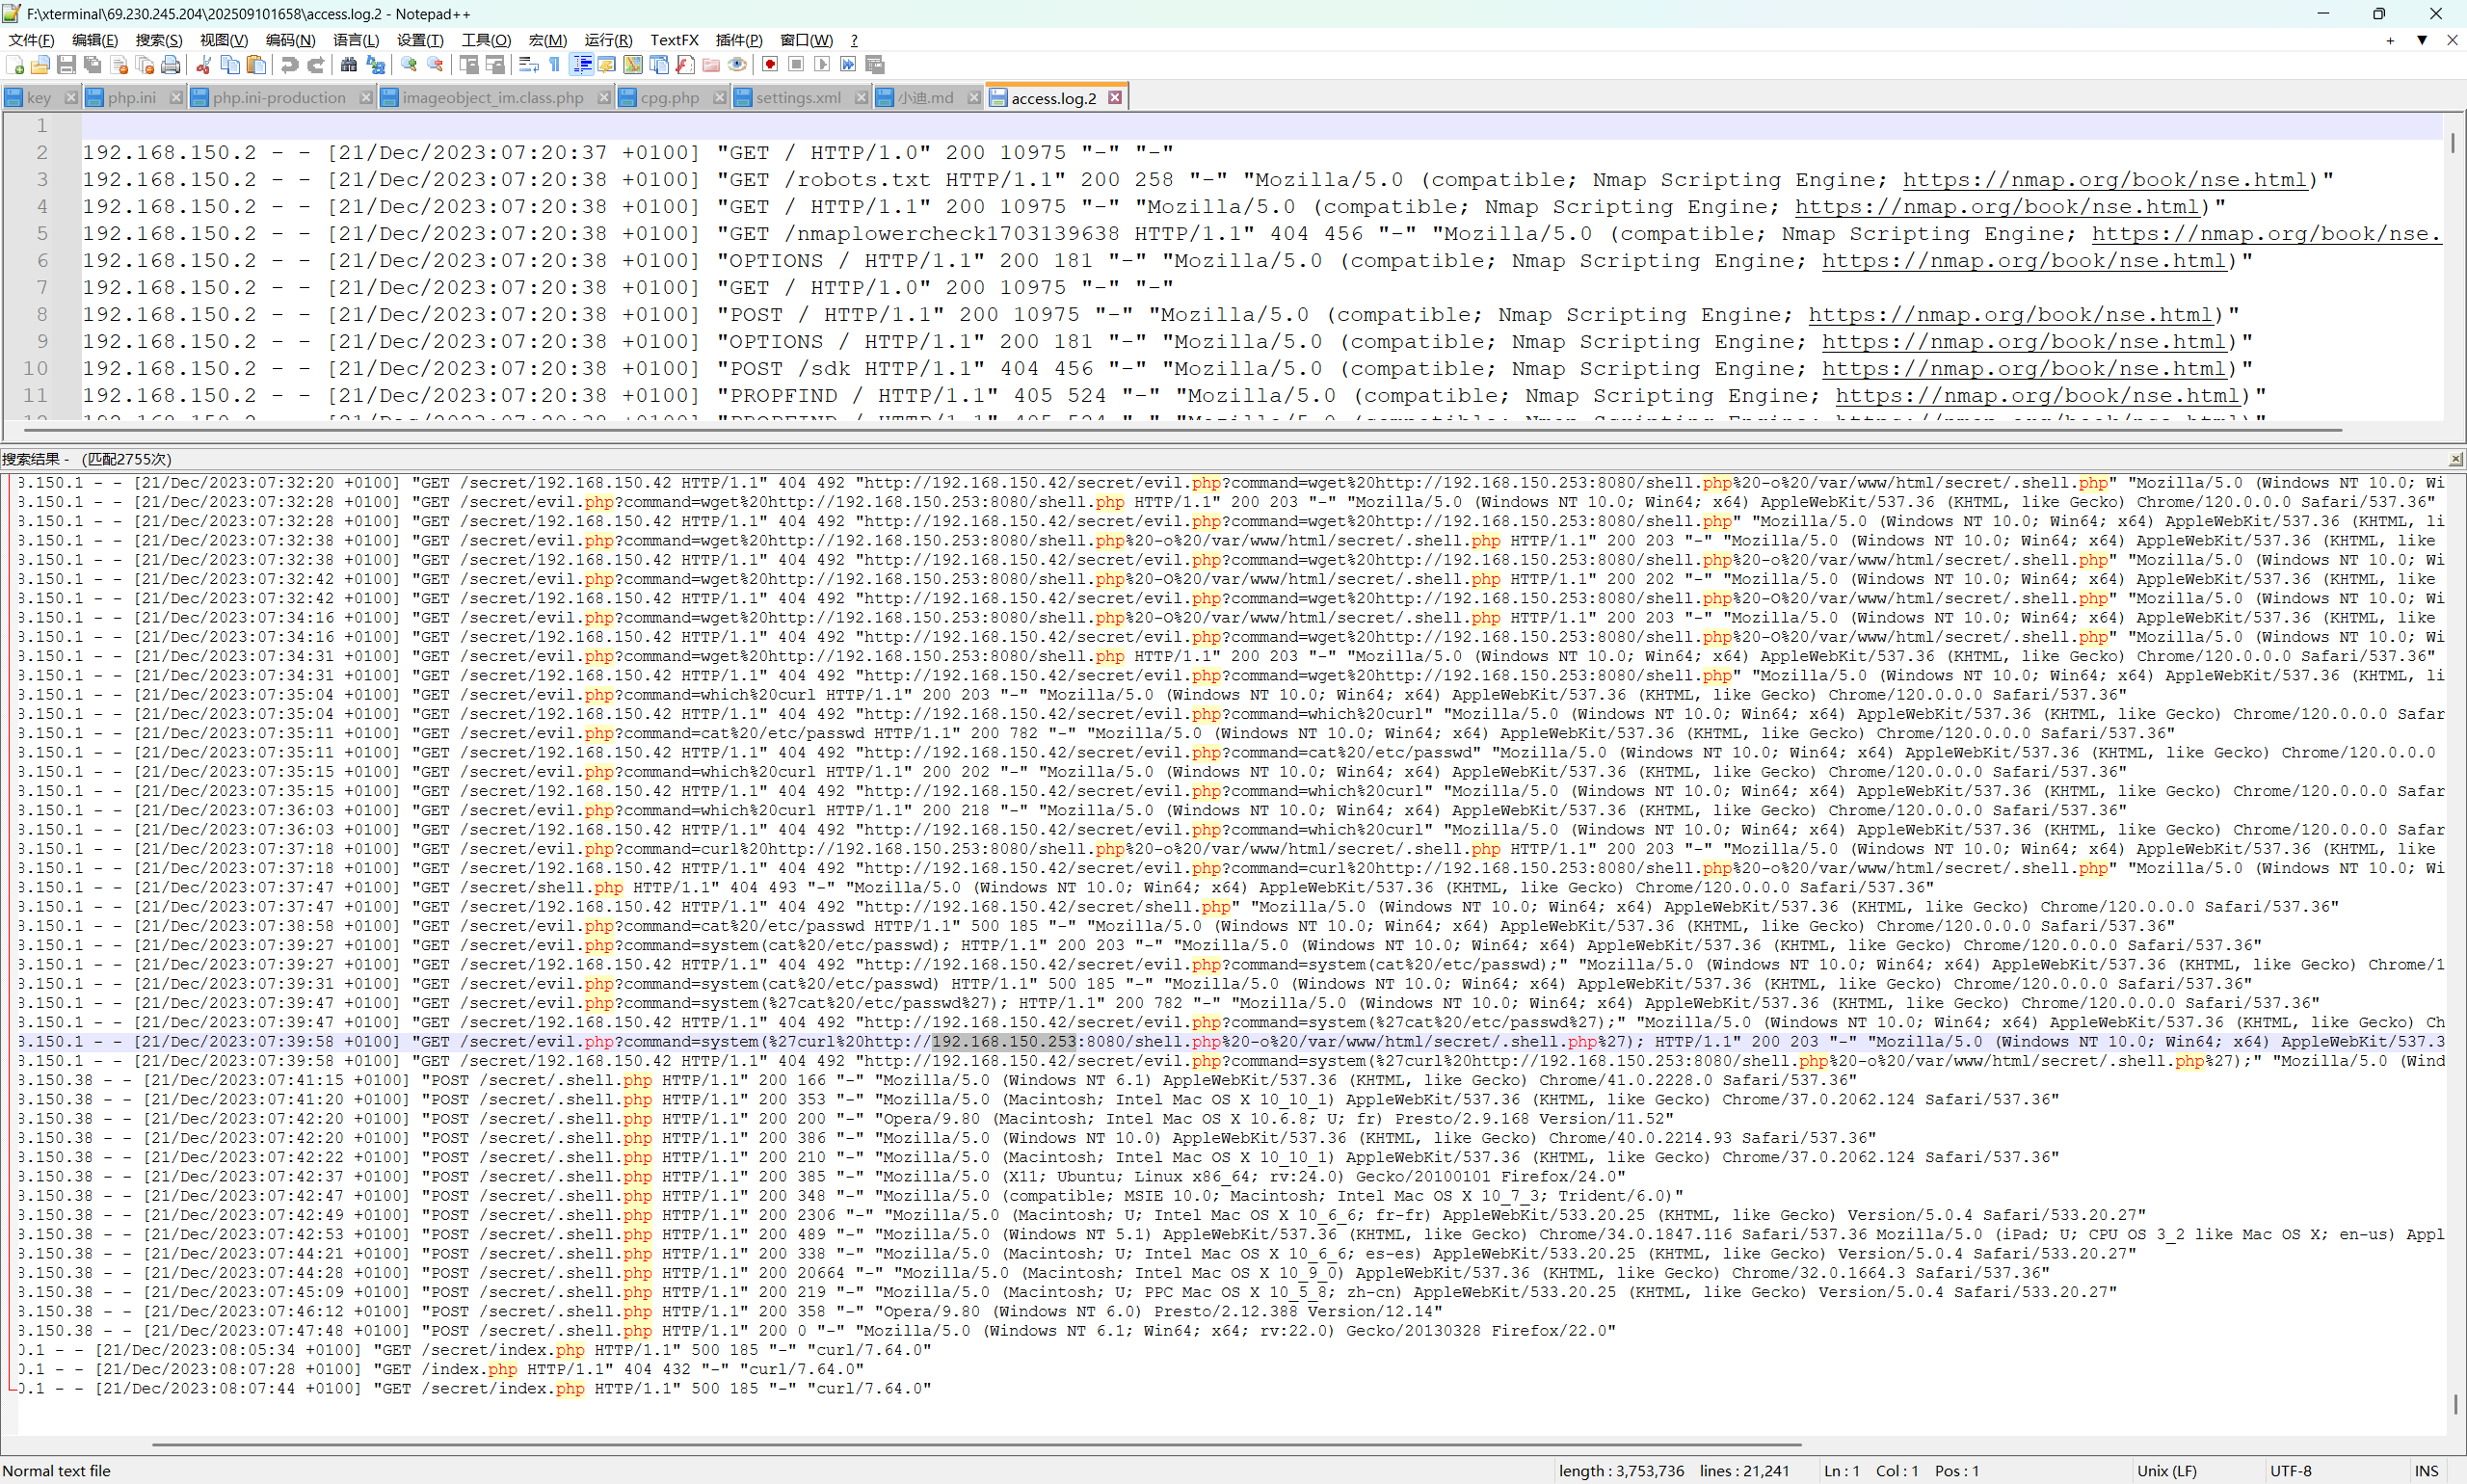2467x1484 pixels.
Task: Click the search results horizontal scrollbar
Action: [975, 1444]
